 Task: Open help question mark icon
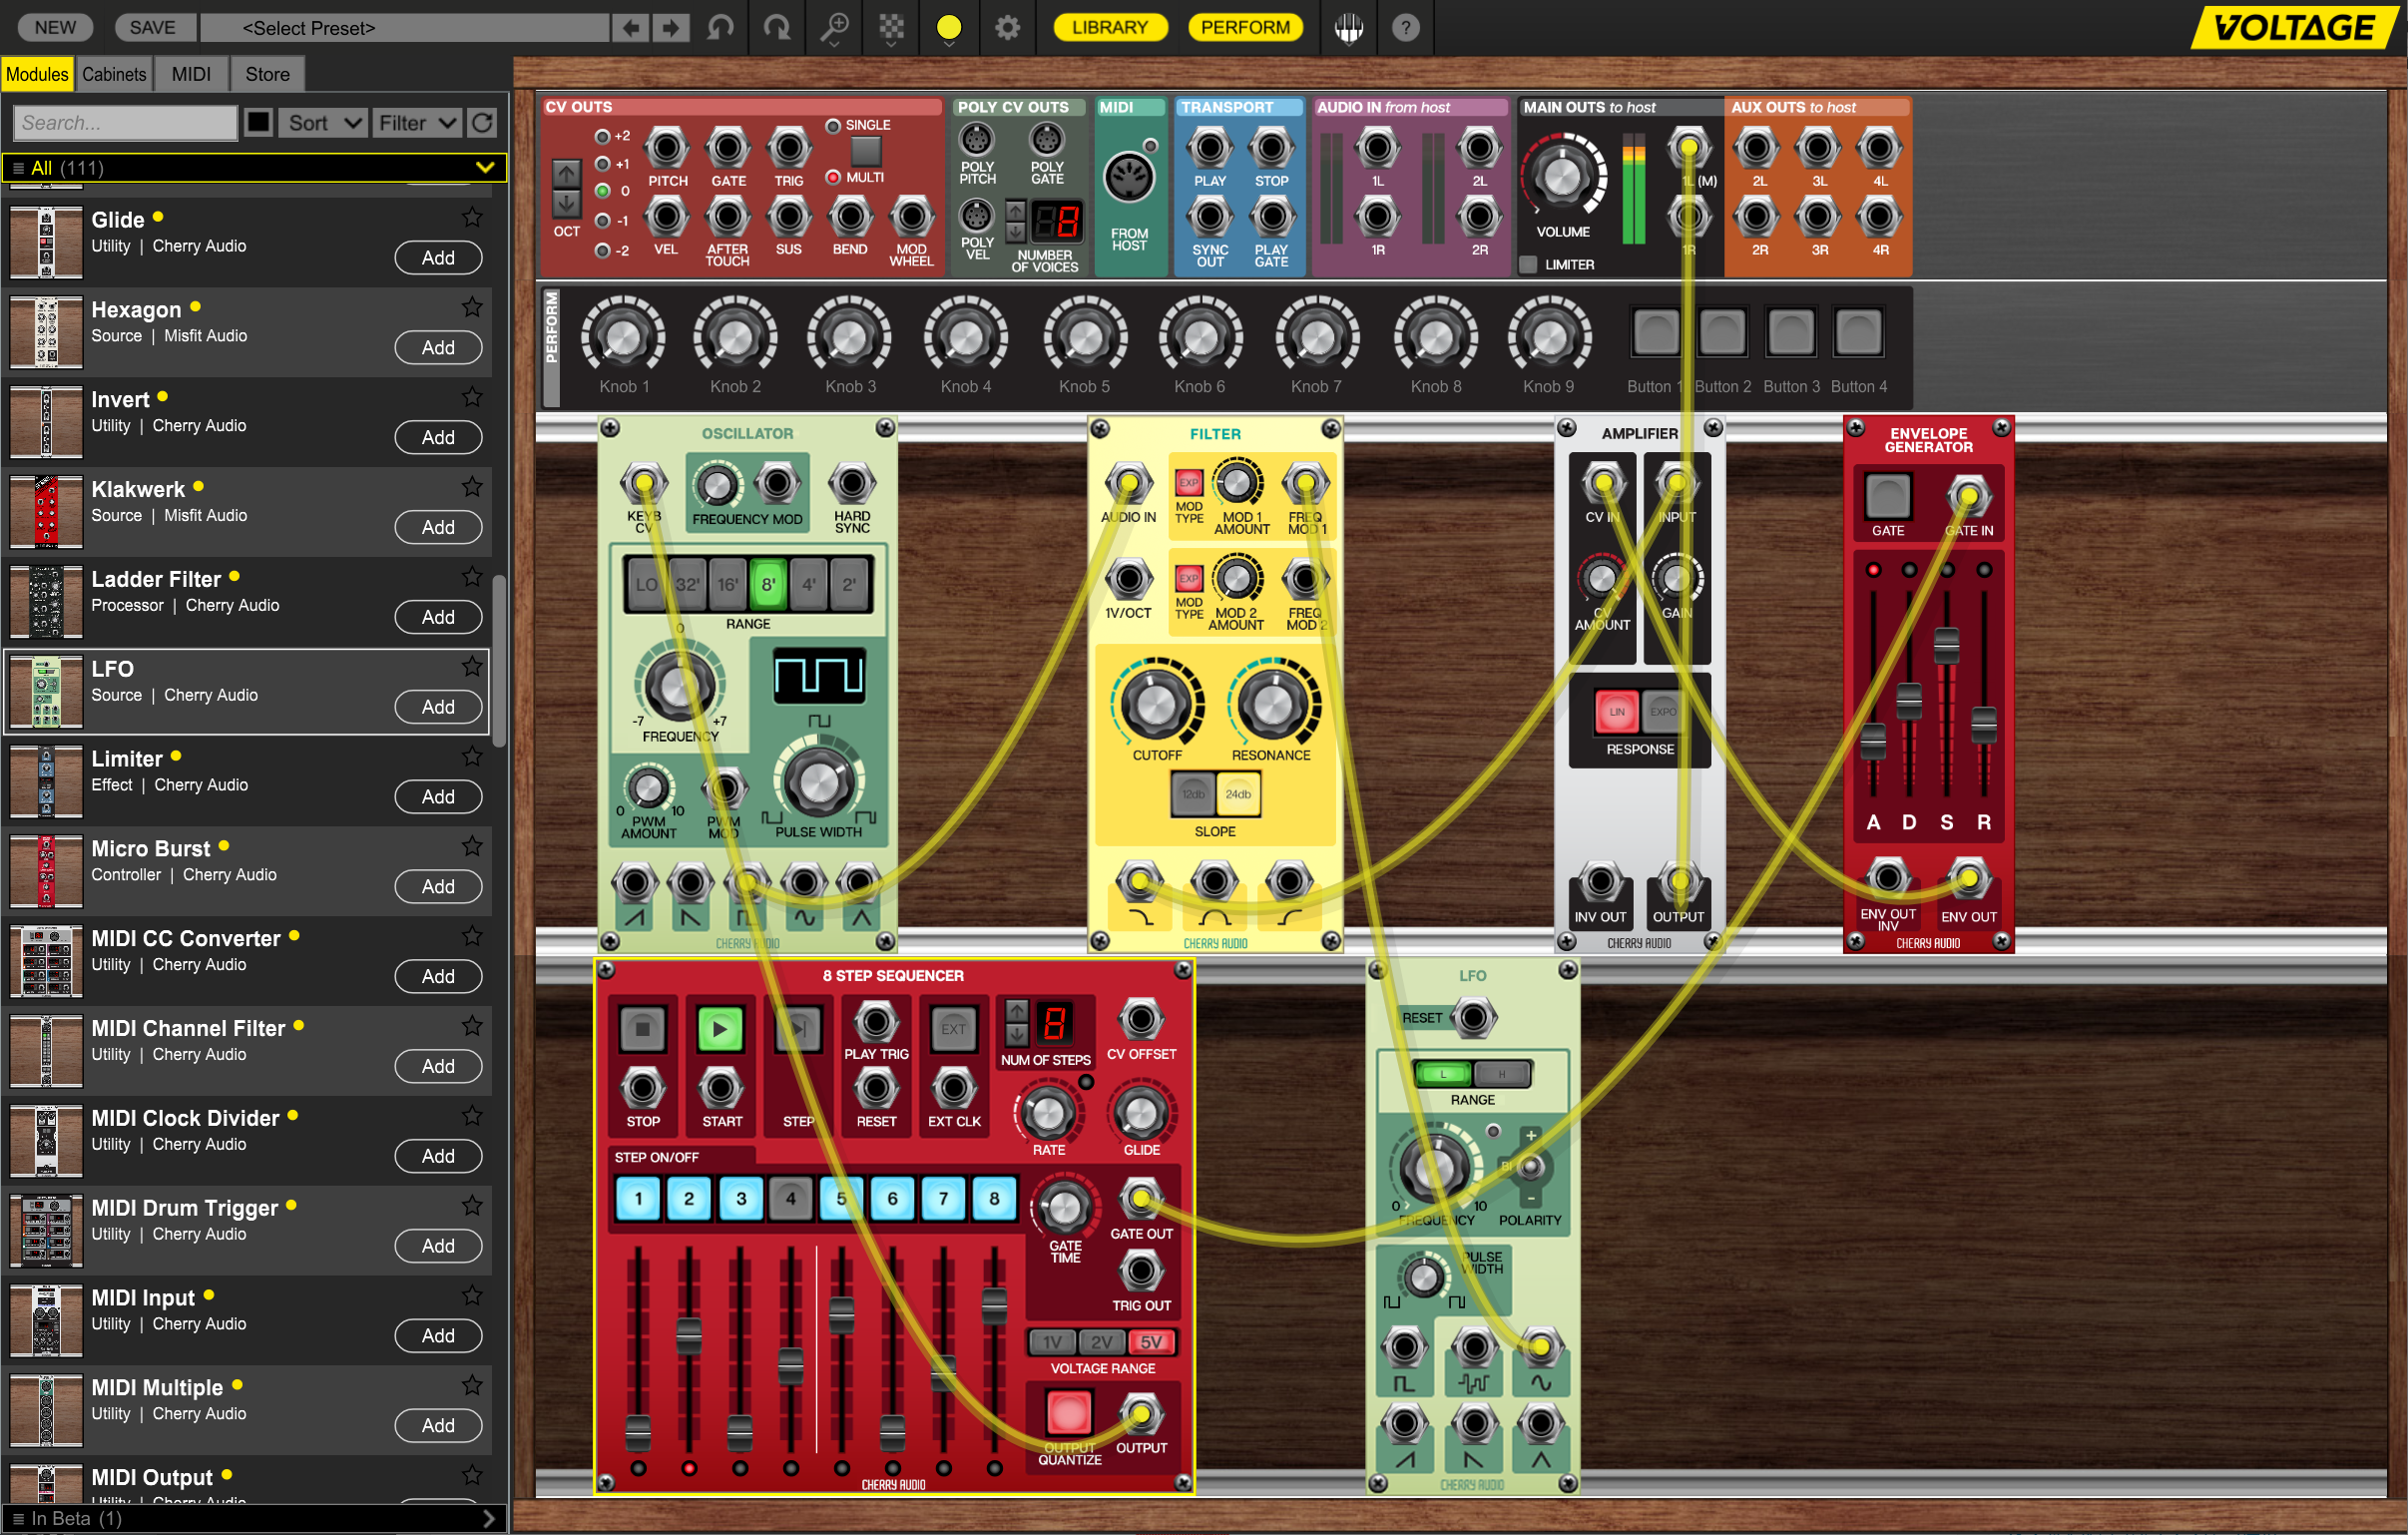[1405, 27]
